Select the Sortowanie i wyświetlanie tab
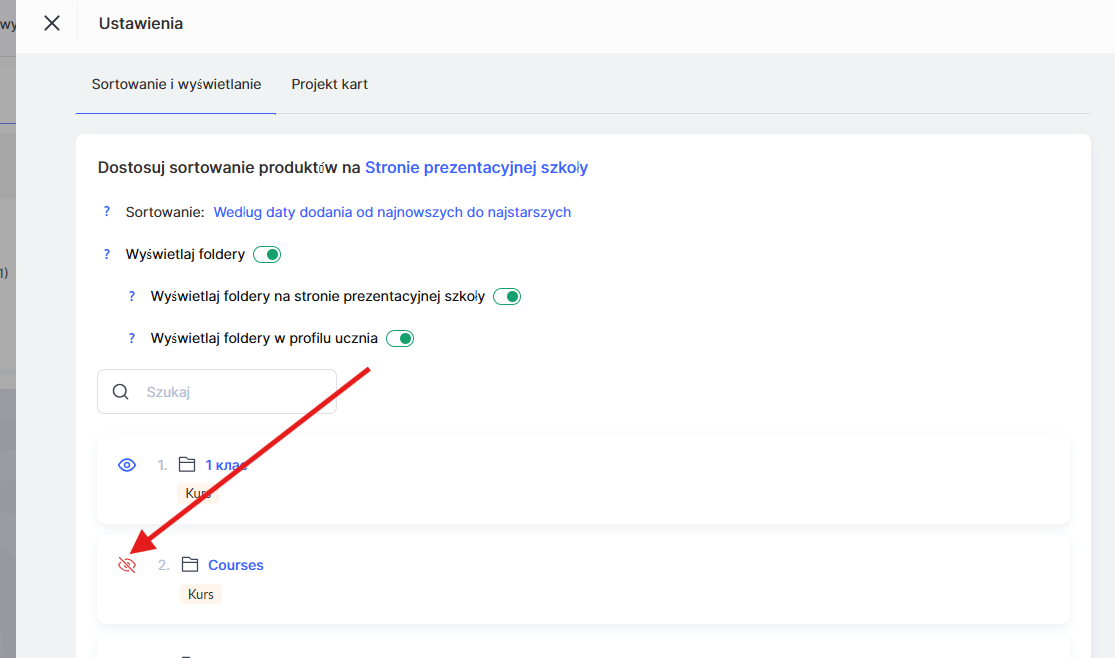 coord(176,84)
